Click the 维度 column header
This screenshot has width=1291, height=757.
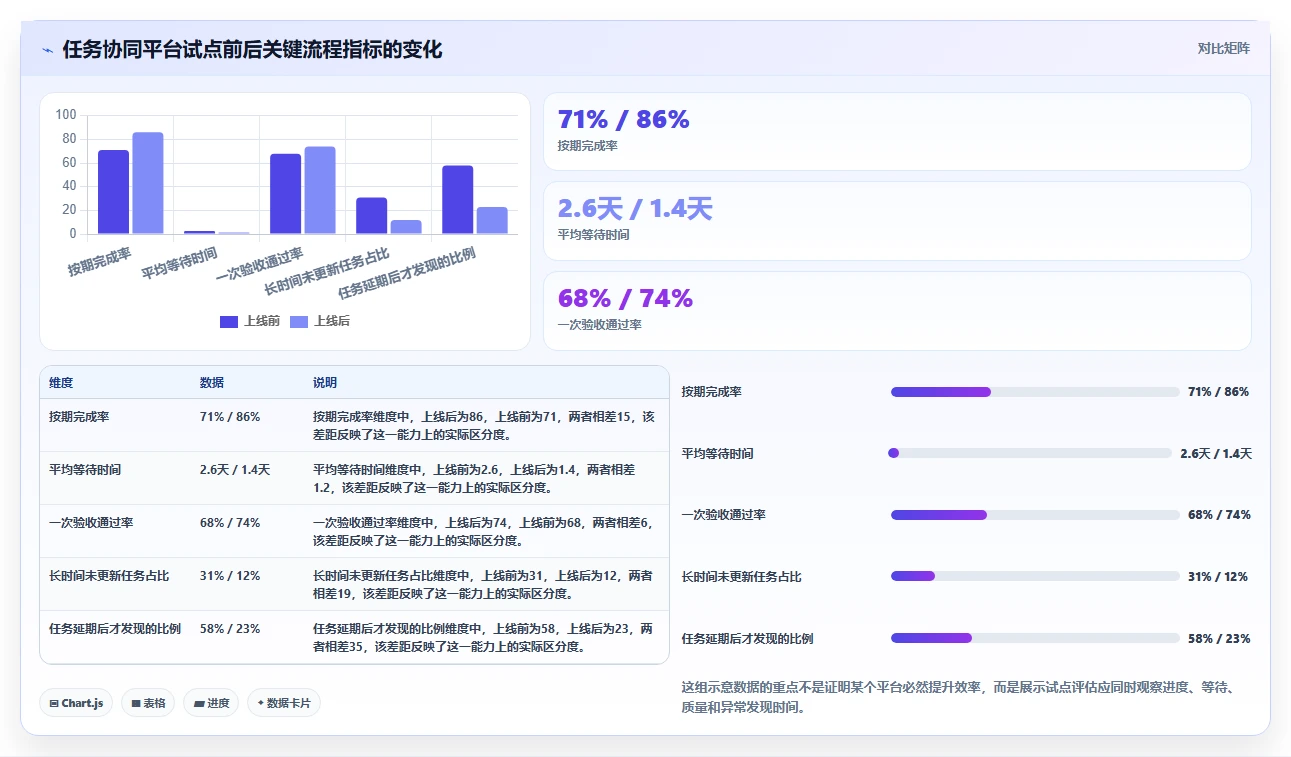(x=61, y=383)
